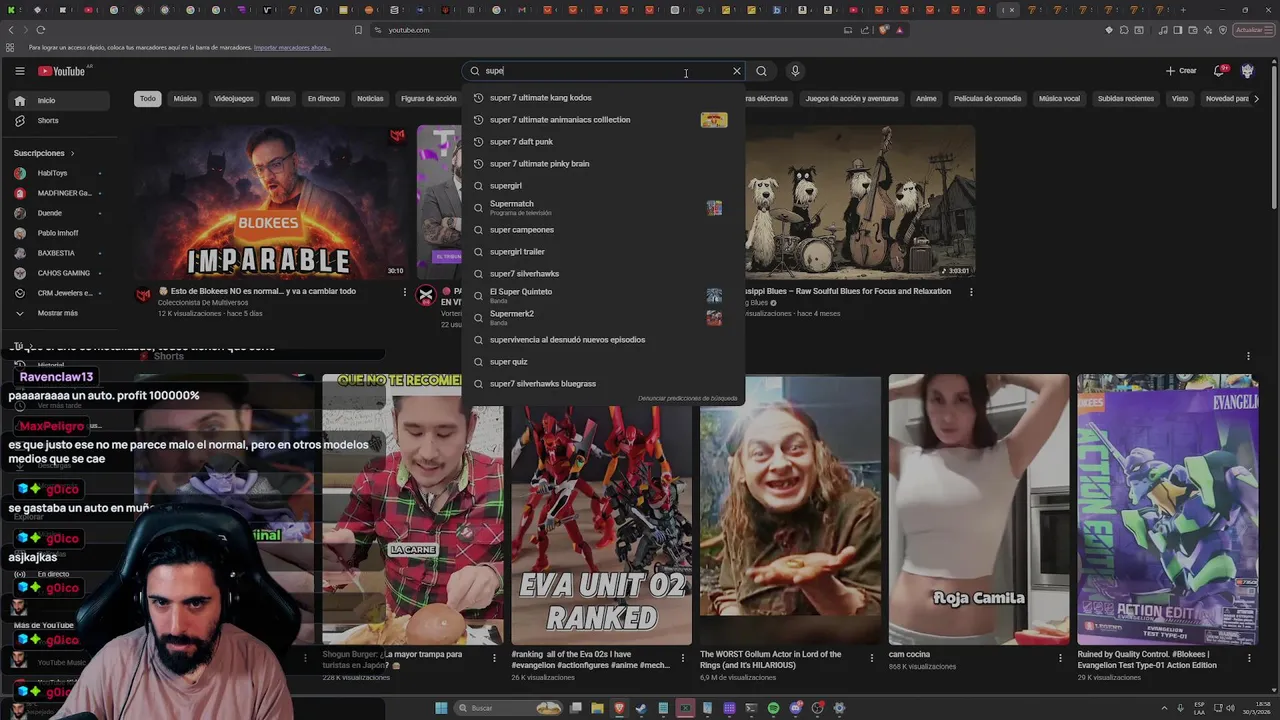Select the 'Figuras de acción' chip
1280x720 pixels.
pyautogui.click(x=428, y=99)
